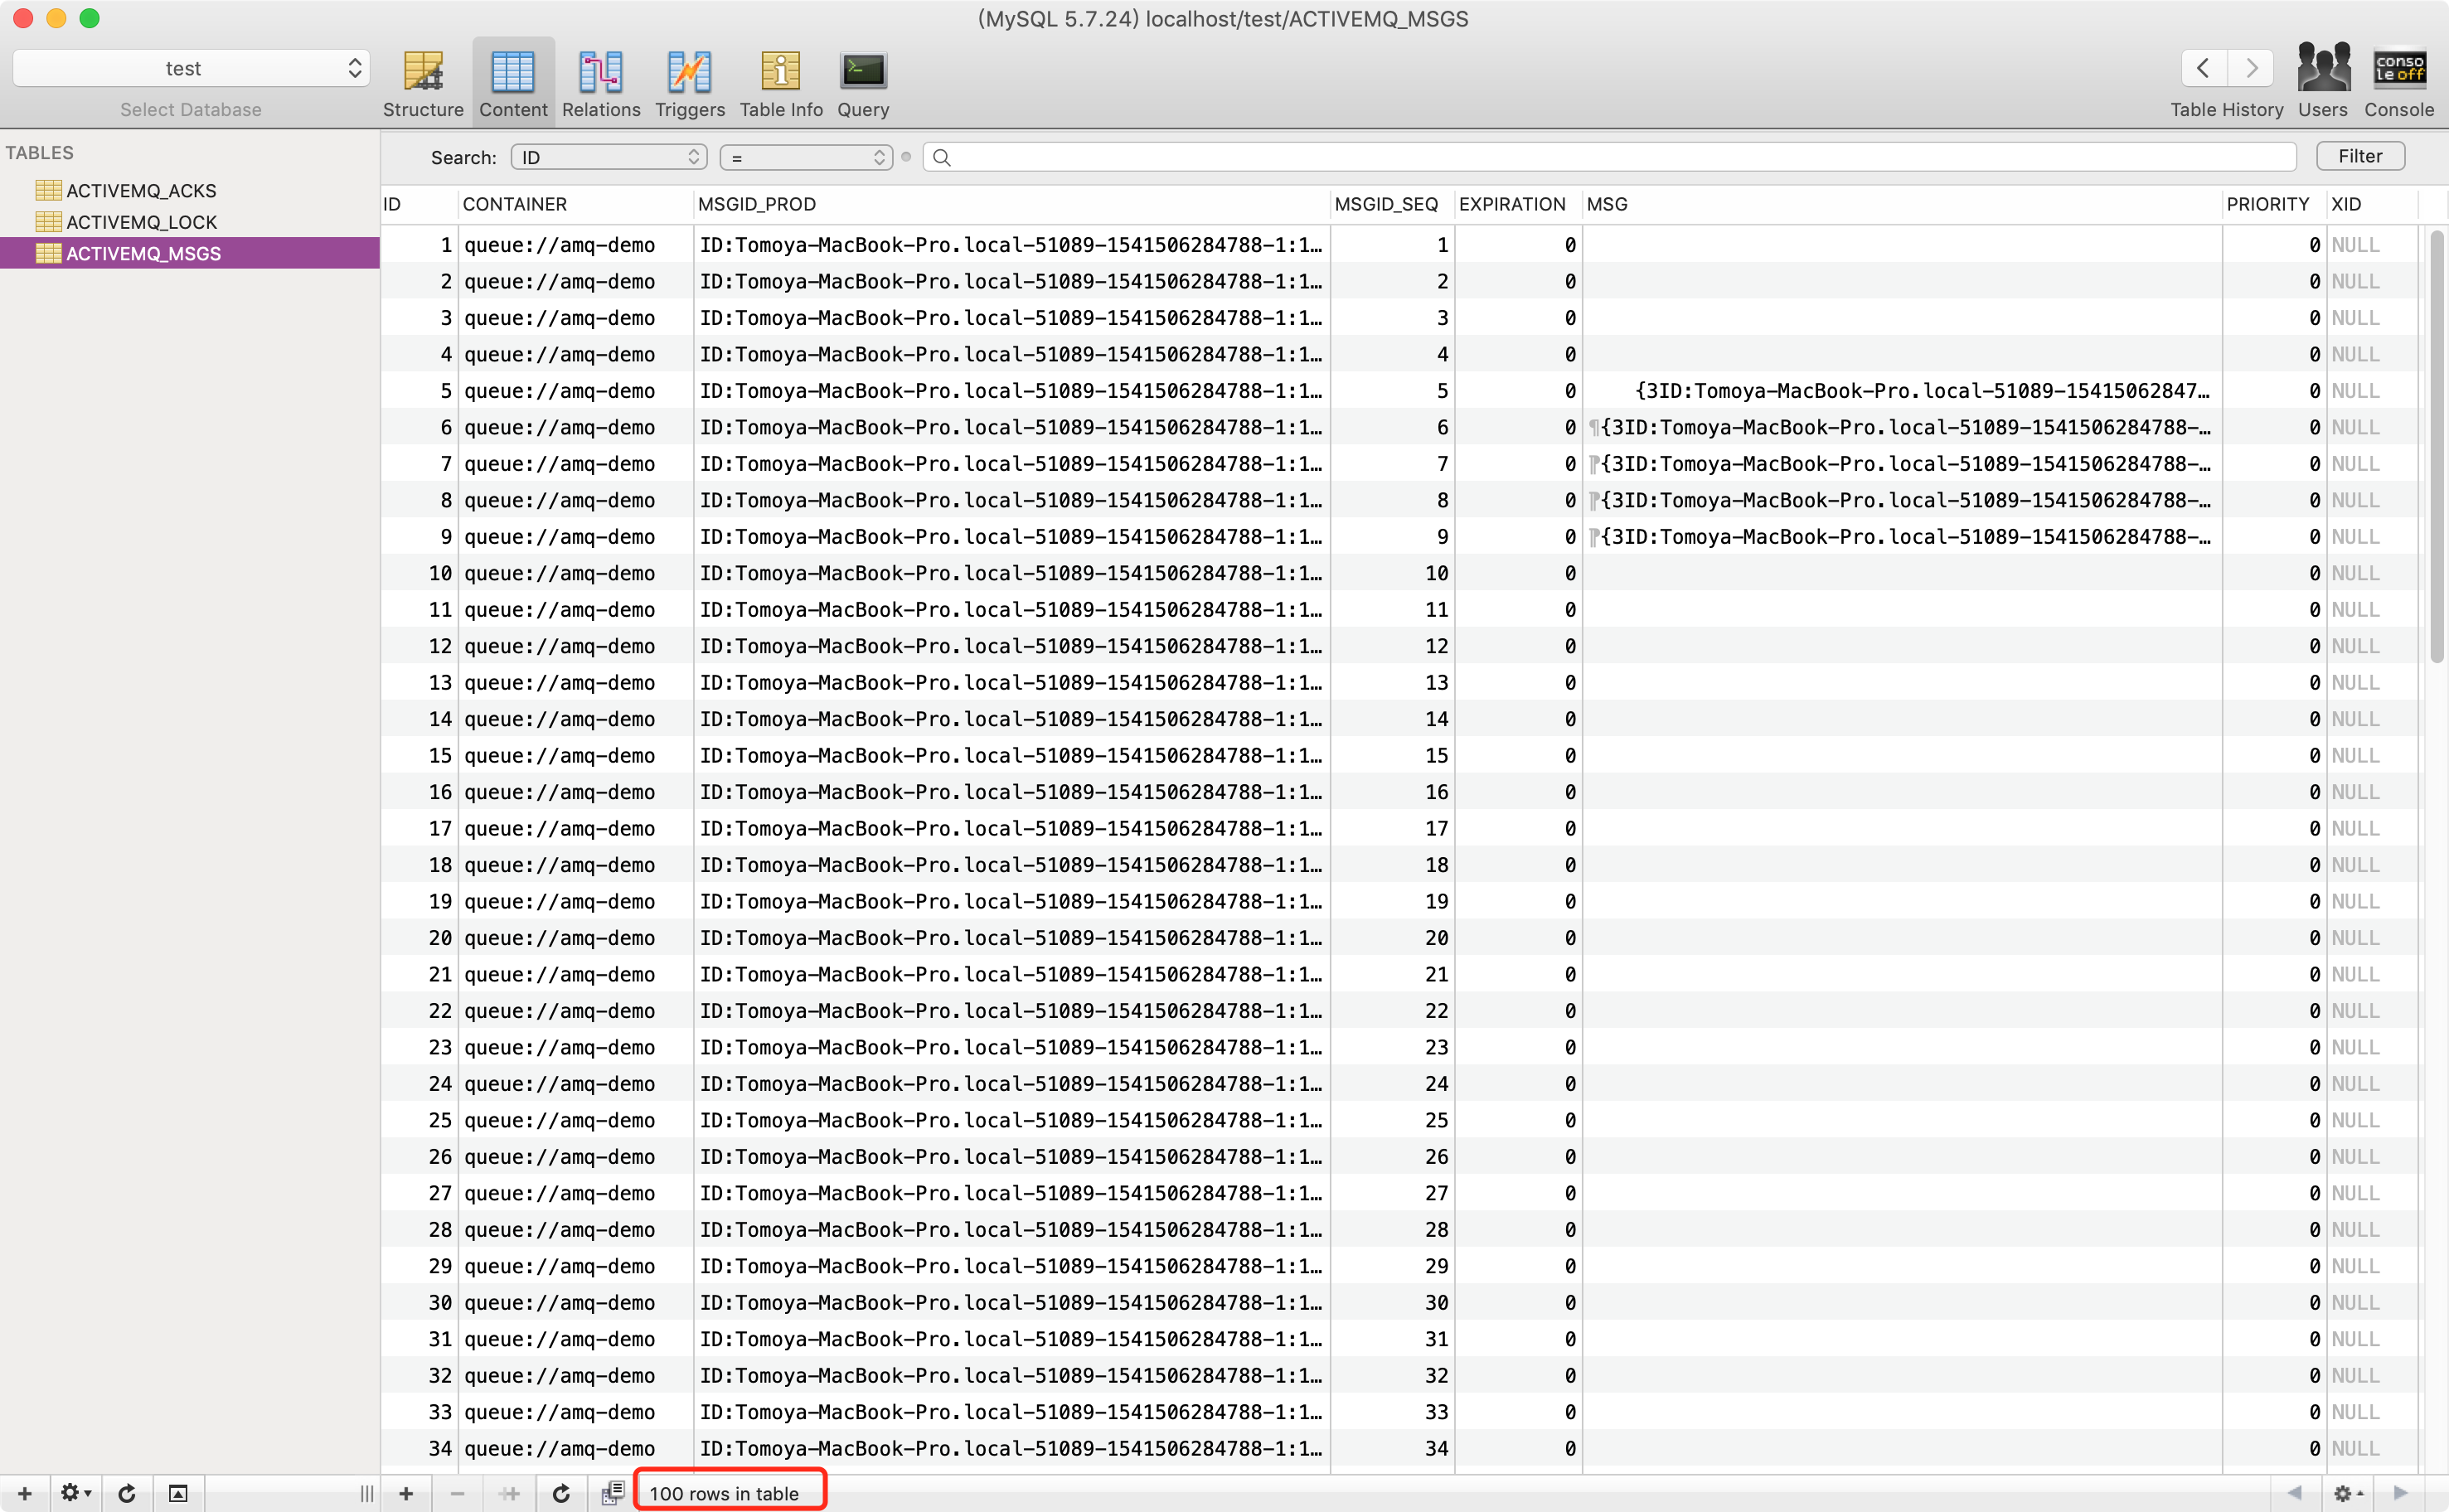Viewport: 2449px width, 1512px height.
Task: Open the Relations view
Action: pyautogui.click(x=601, y=84)
